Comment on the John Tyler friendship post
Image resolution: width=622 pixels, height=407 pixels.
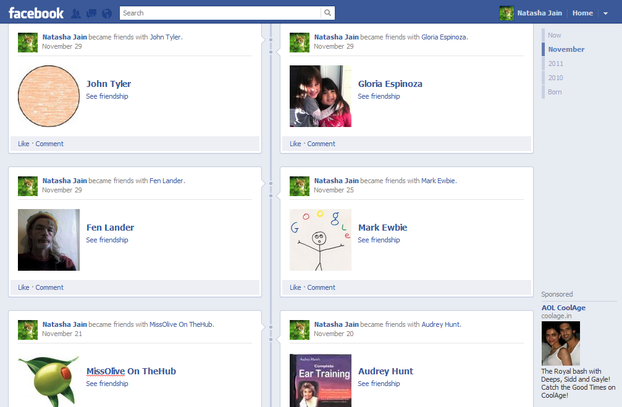pyautogui.click(x=49, y=144)
